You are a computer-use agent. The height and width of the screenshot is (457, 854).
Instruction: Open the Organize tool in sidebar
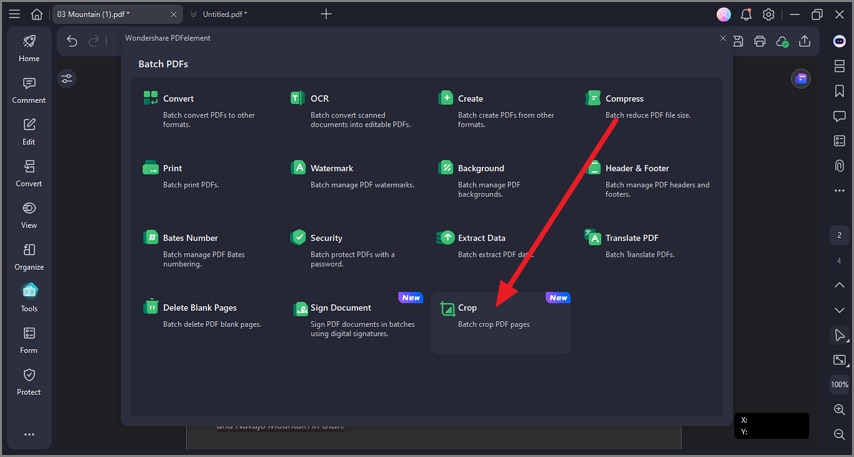click(29, 257)
